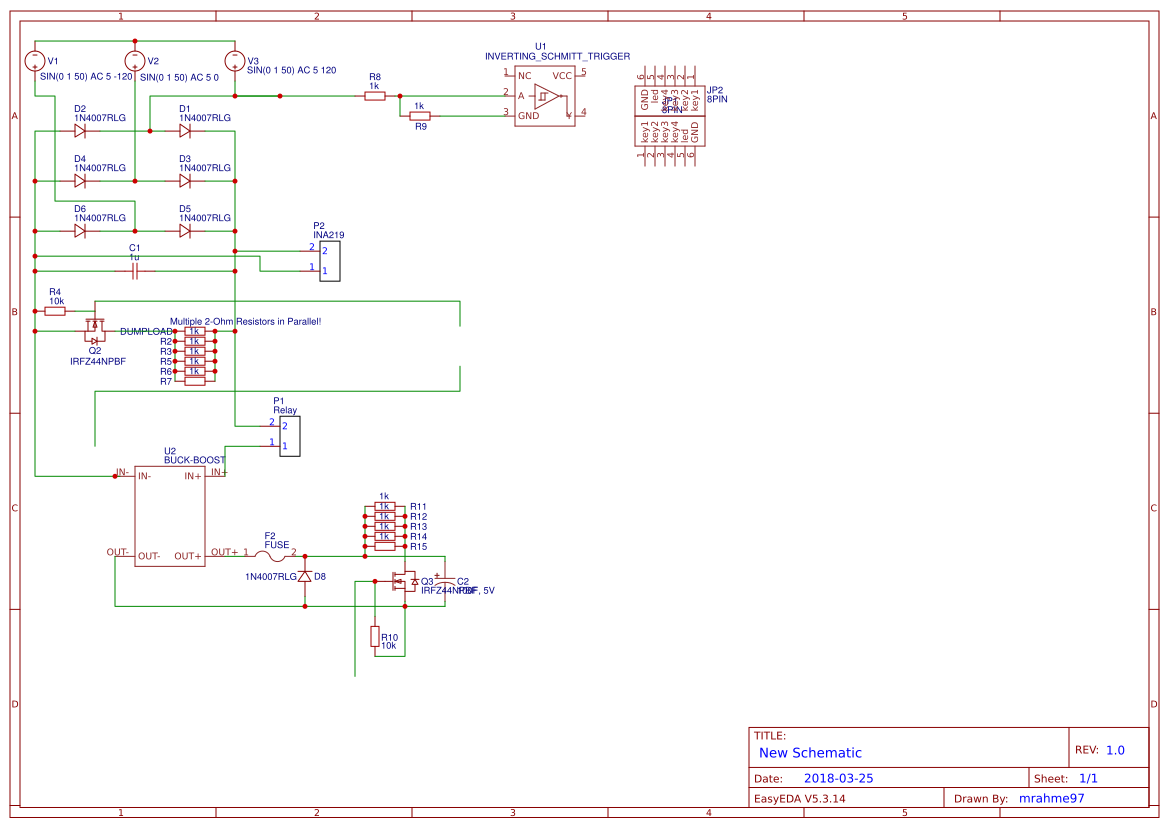Select the R4 10k resistor symbol
This screenshot has width=1169, height=828.
[53, 311]
